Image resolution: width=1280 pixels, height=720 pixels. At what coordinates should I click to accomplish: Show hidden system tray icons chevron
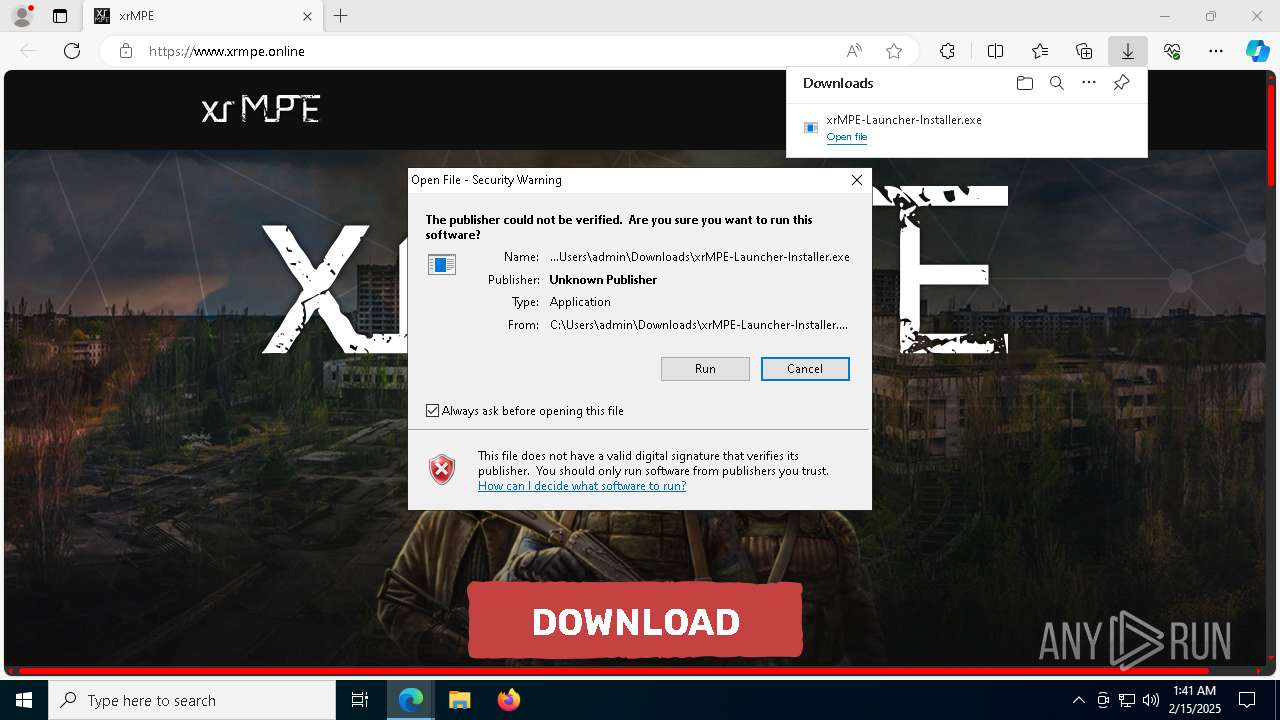click(1078, 700)
